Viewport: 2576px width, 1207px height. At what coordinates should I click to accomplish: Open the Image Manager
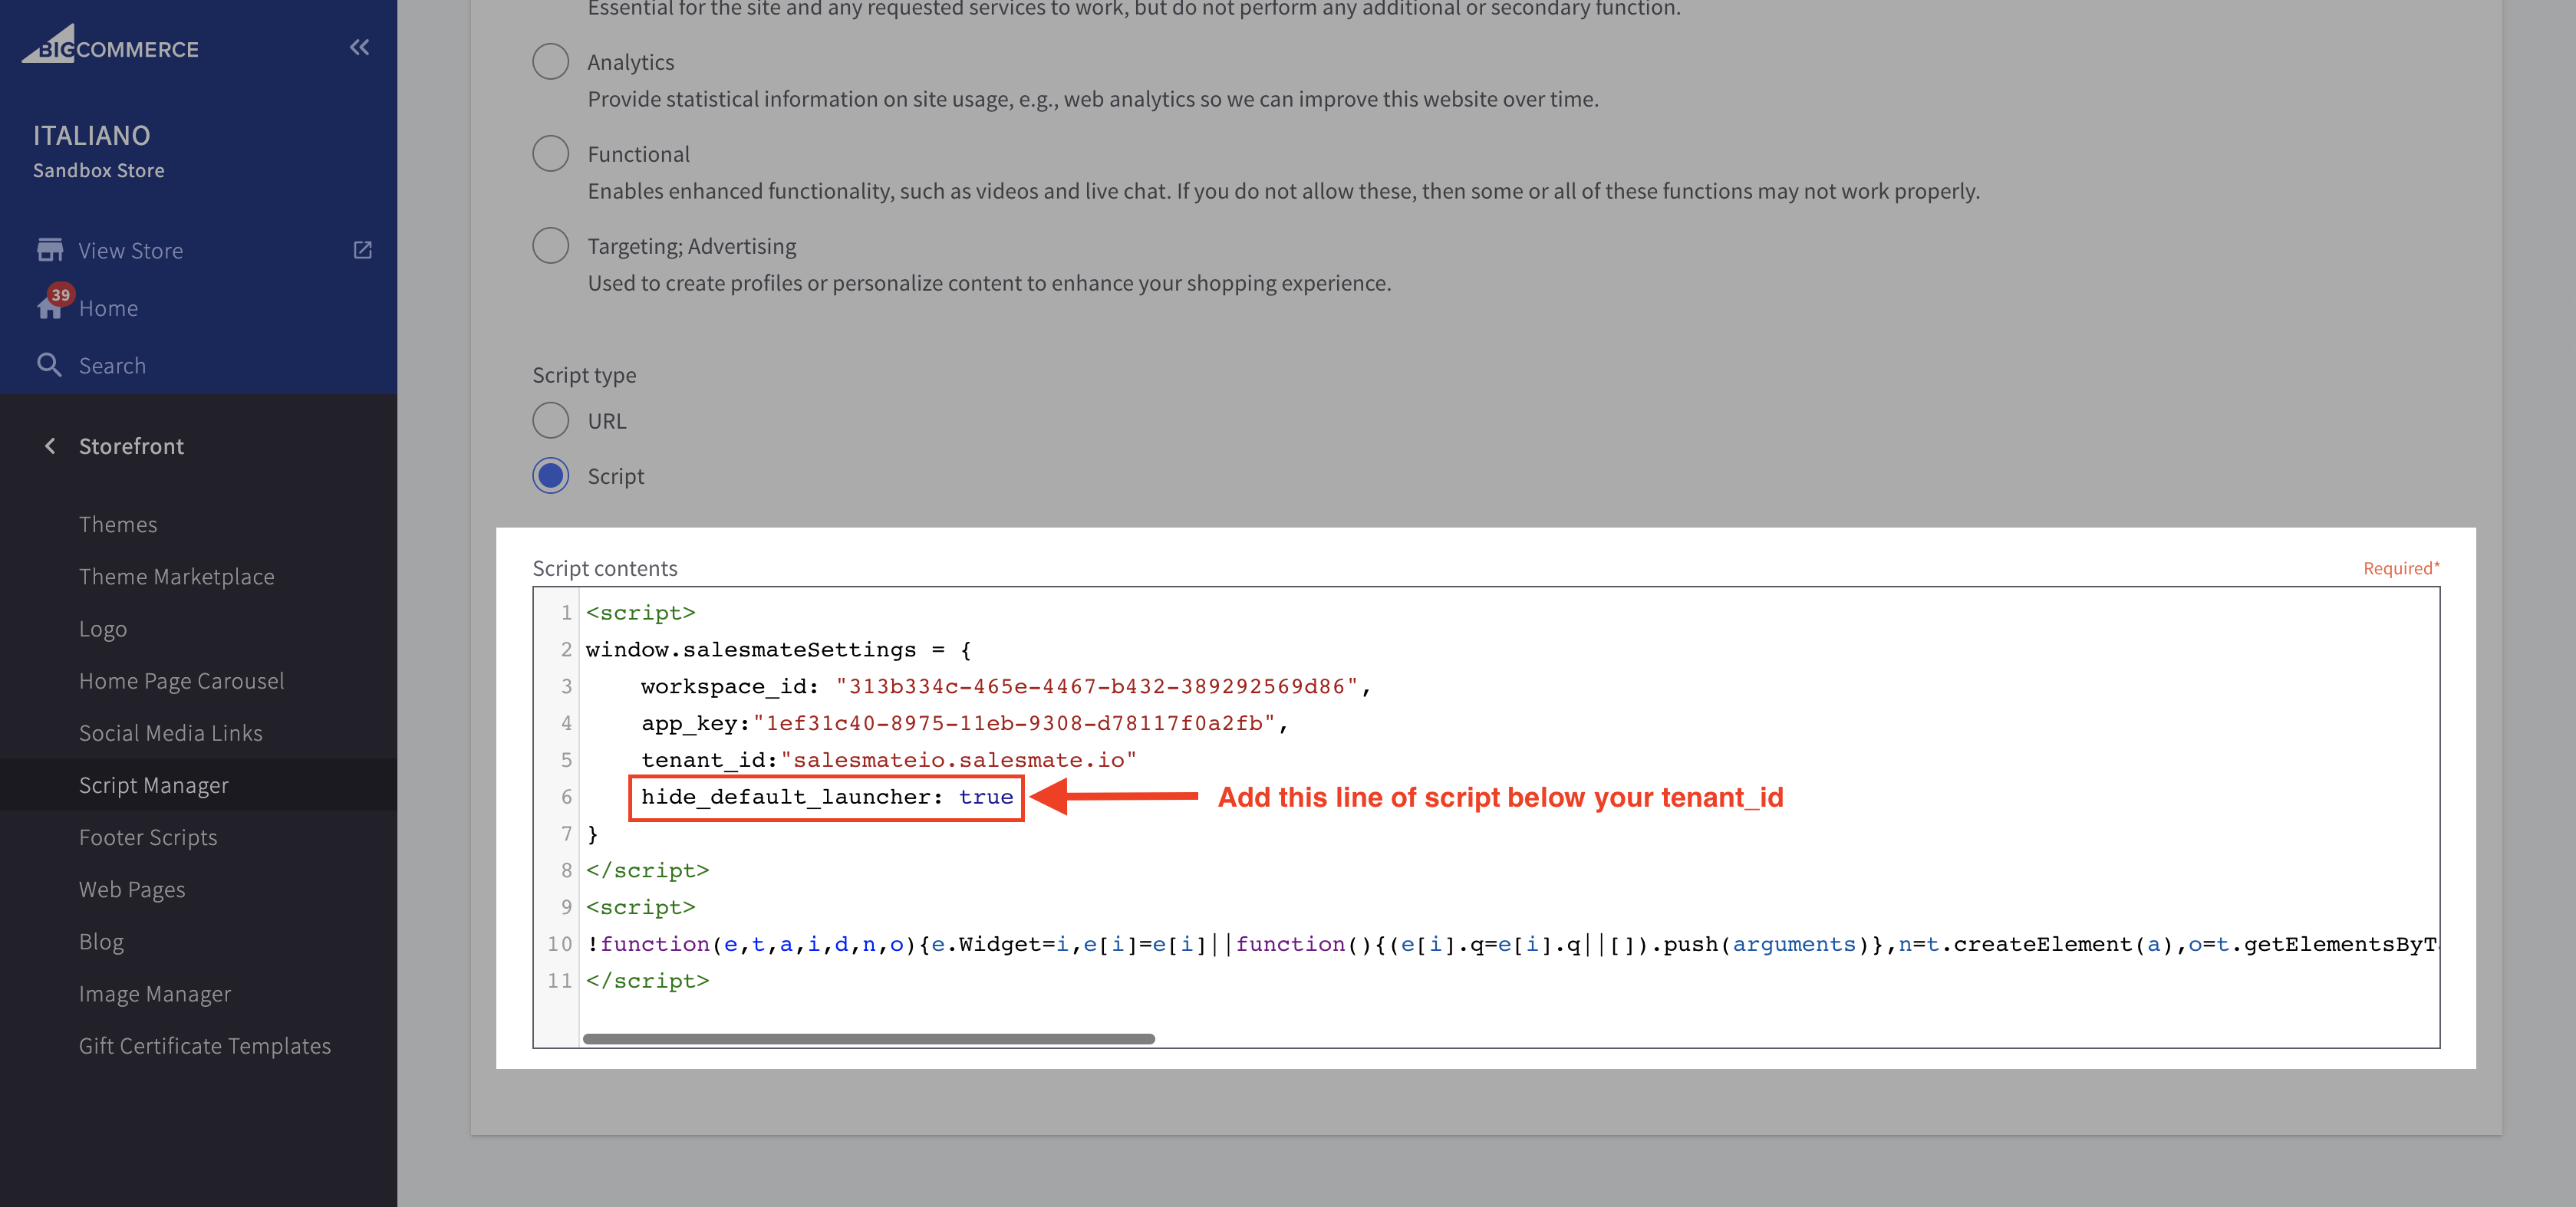tap(155, 993)
